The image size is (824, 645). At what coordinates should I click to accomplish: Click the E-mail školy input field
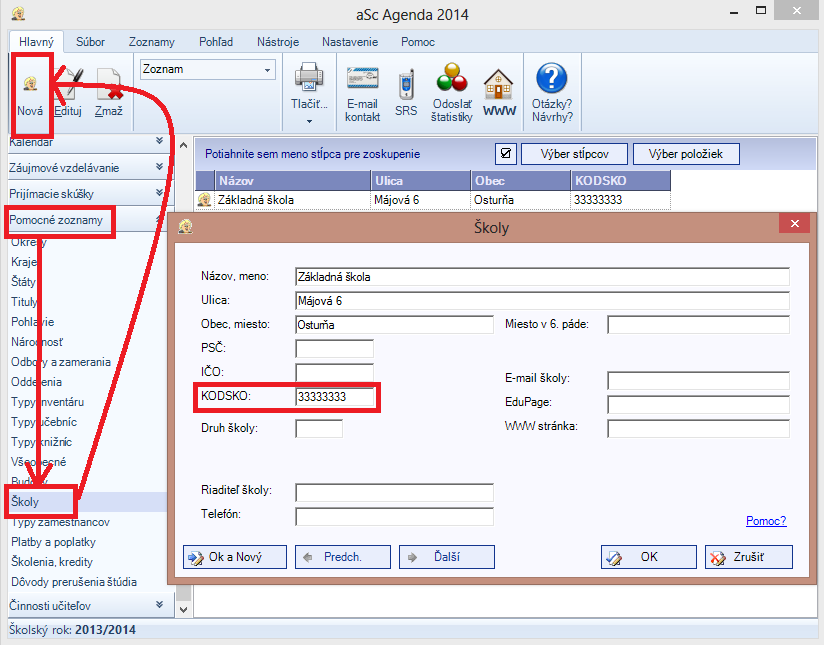698,381
